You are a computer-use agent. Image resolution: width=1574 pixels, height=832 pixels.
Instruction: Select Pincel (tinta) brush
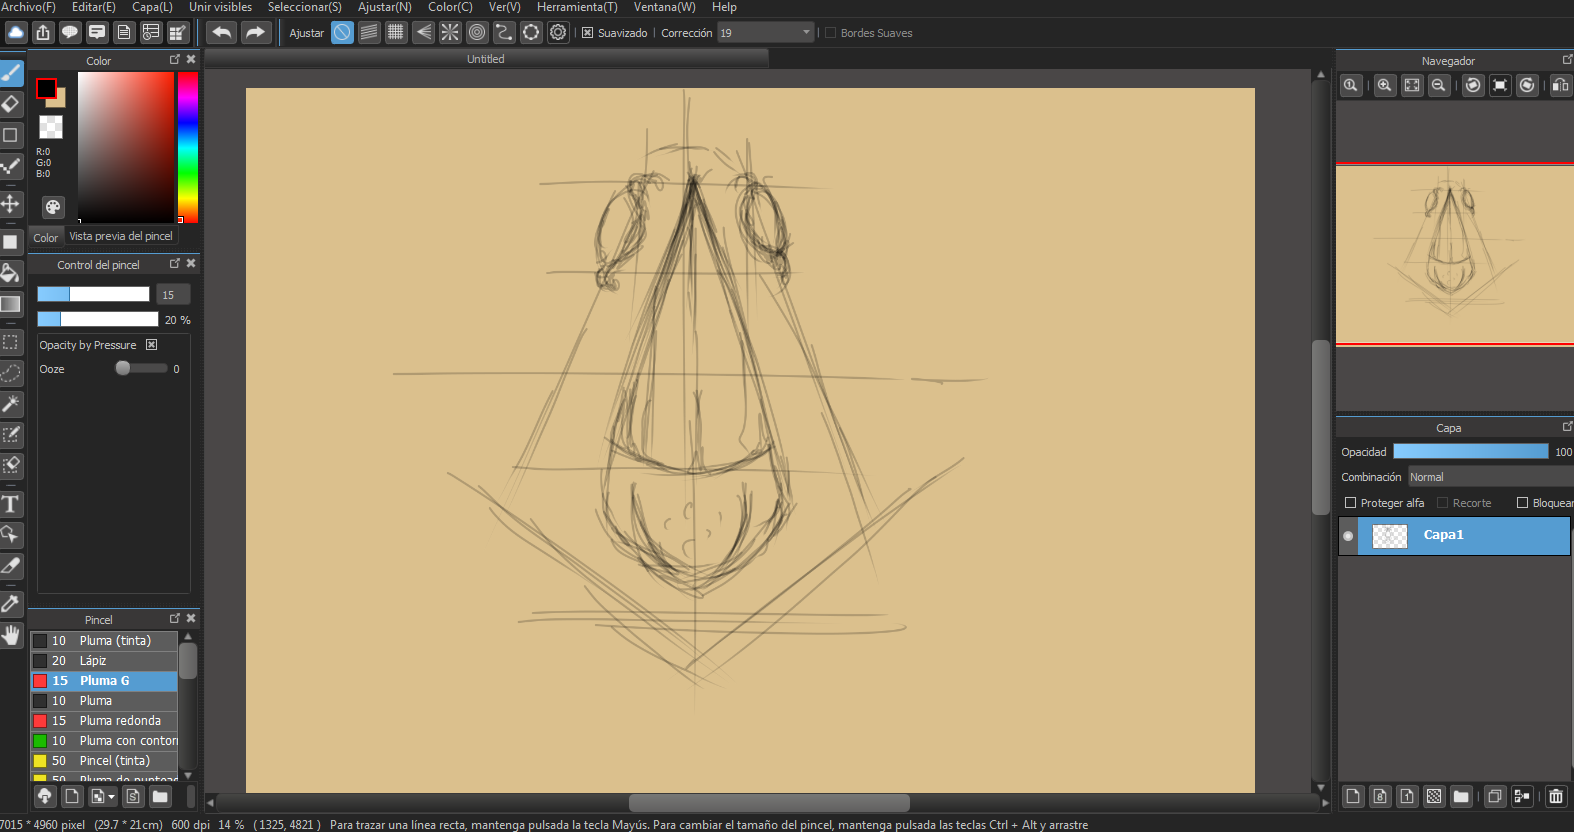tap(104, 761)
